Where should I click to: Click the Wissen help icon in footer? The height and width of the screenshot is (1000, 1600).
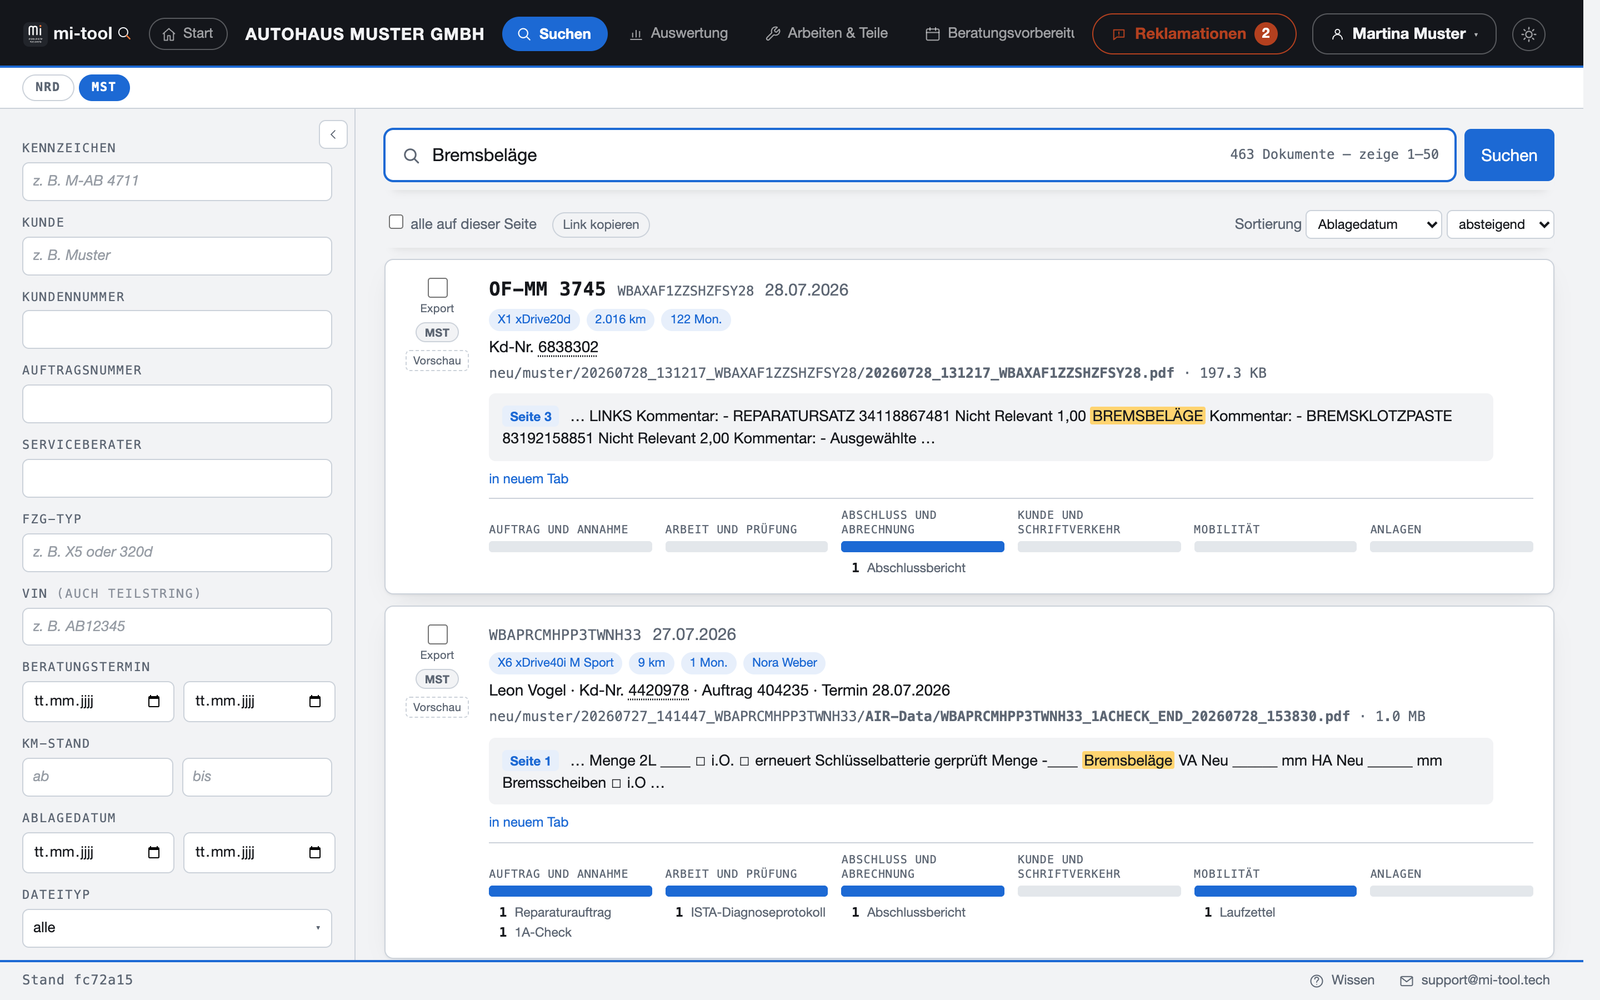pyautogui.click(x=1317, y=981)
